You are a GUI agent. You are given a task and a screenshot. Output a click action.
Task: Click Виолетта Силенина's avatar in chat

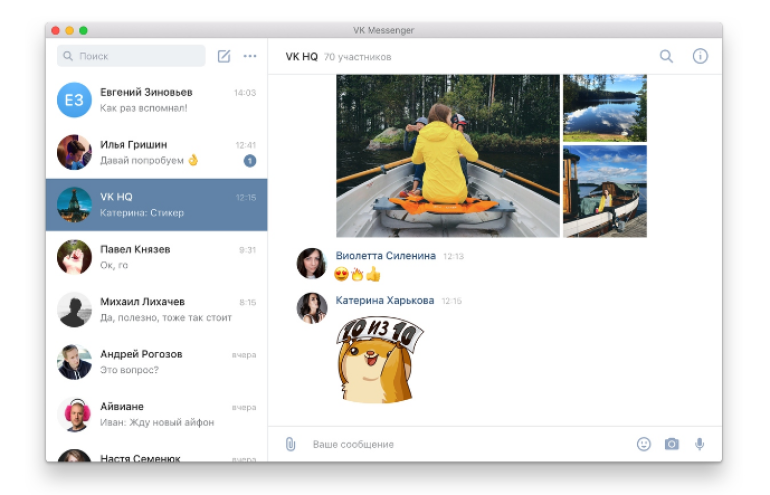point(312,263)
